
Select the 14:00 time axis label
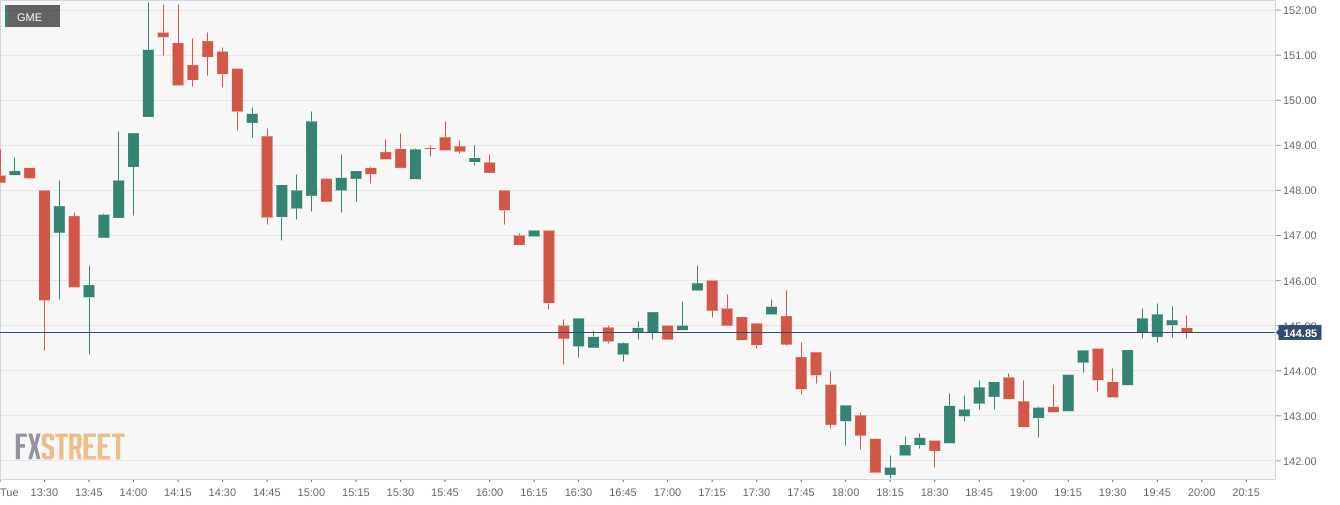[133, 492]
